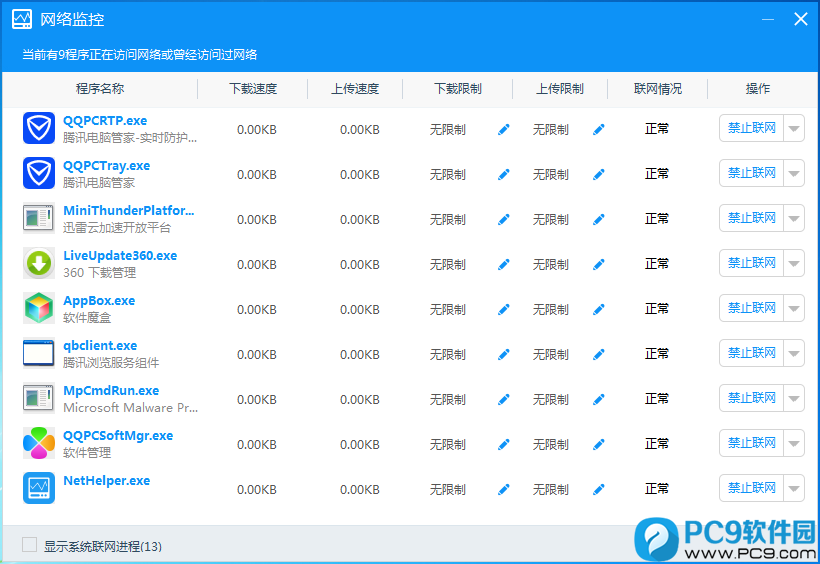The height and width of the screenshot is (564, 820).
Task: Expand action dropdown for NetHelper.exe
Action: [x=794, y=488]
